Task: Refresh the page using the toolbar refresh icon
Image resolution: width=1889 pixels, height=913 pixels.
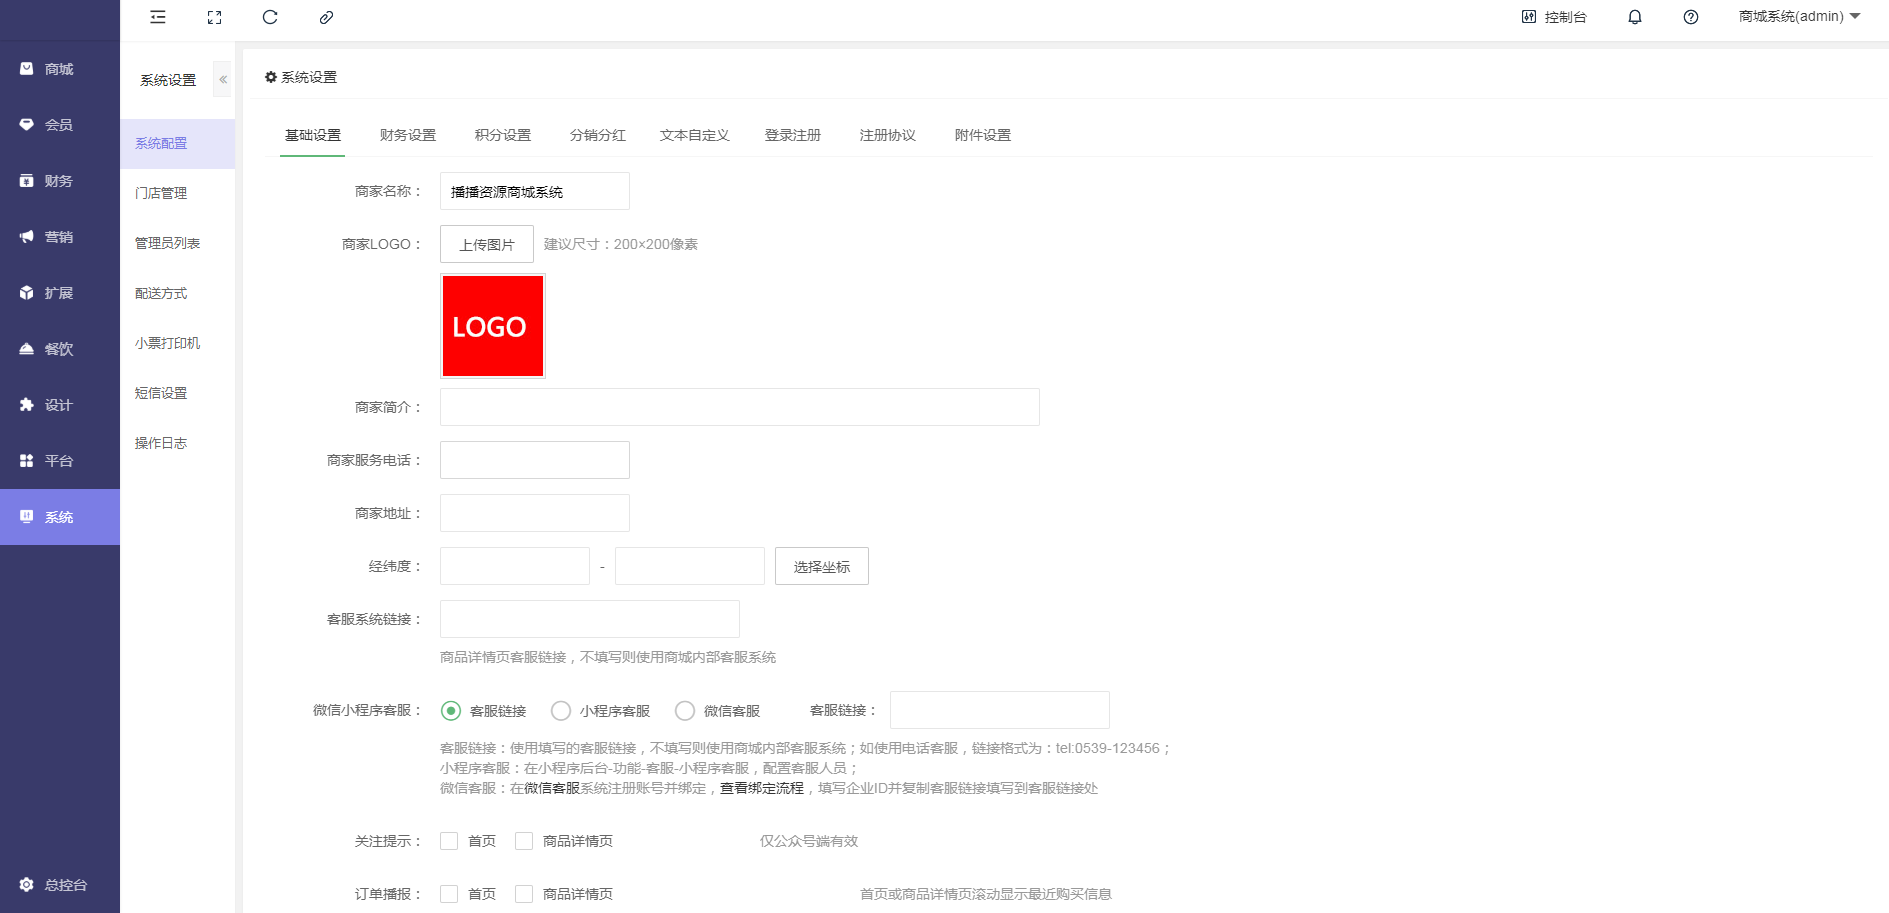Action: [269, 17]
